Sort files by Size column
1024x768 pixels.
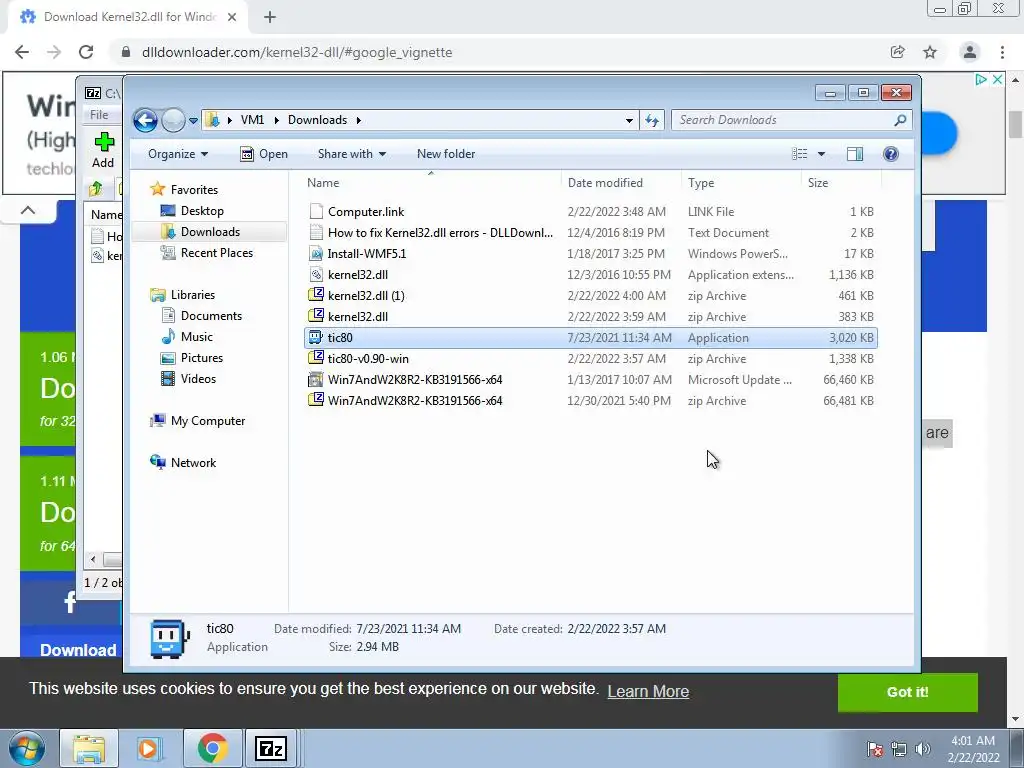841,183
